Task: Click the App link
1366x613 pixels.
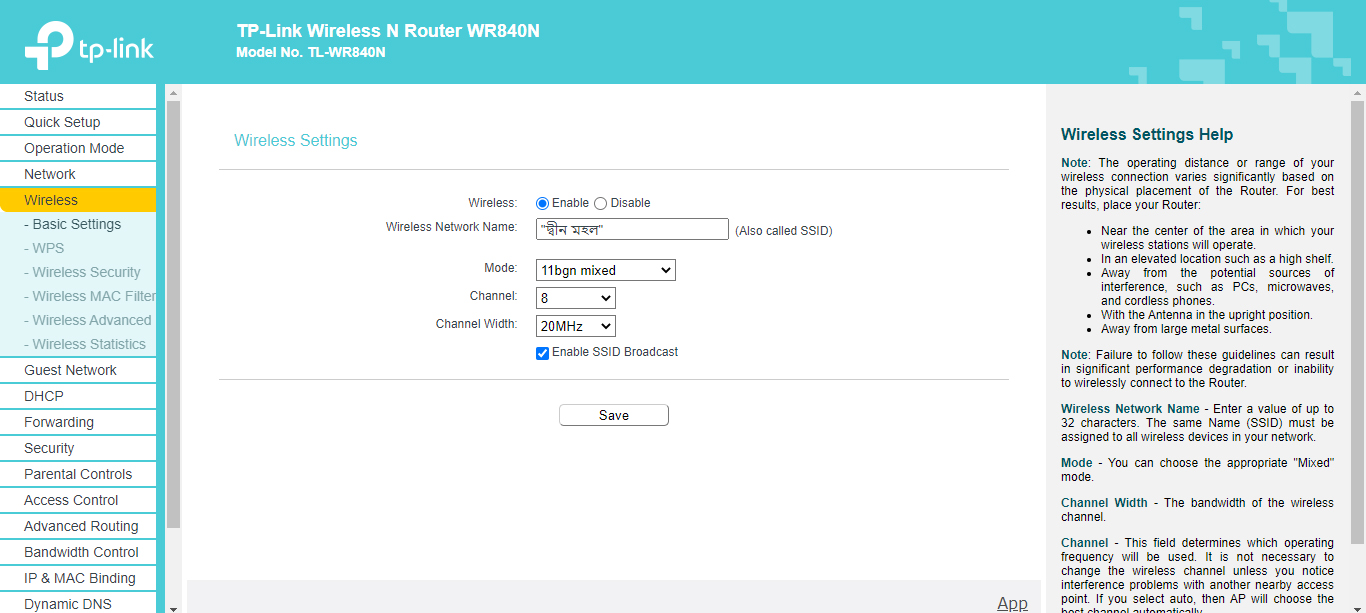Action: click(x=1012, y=603)
